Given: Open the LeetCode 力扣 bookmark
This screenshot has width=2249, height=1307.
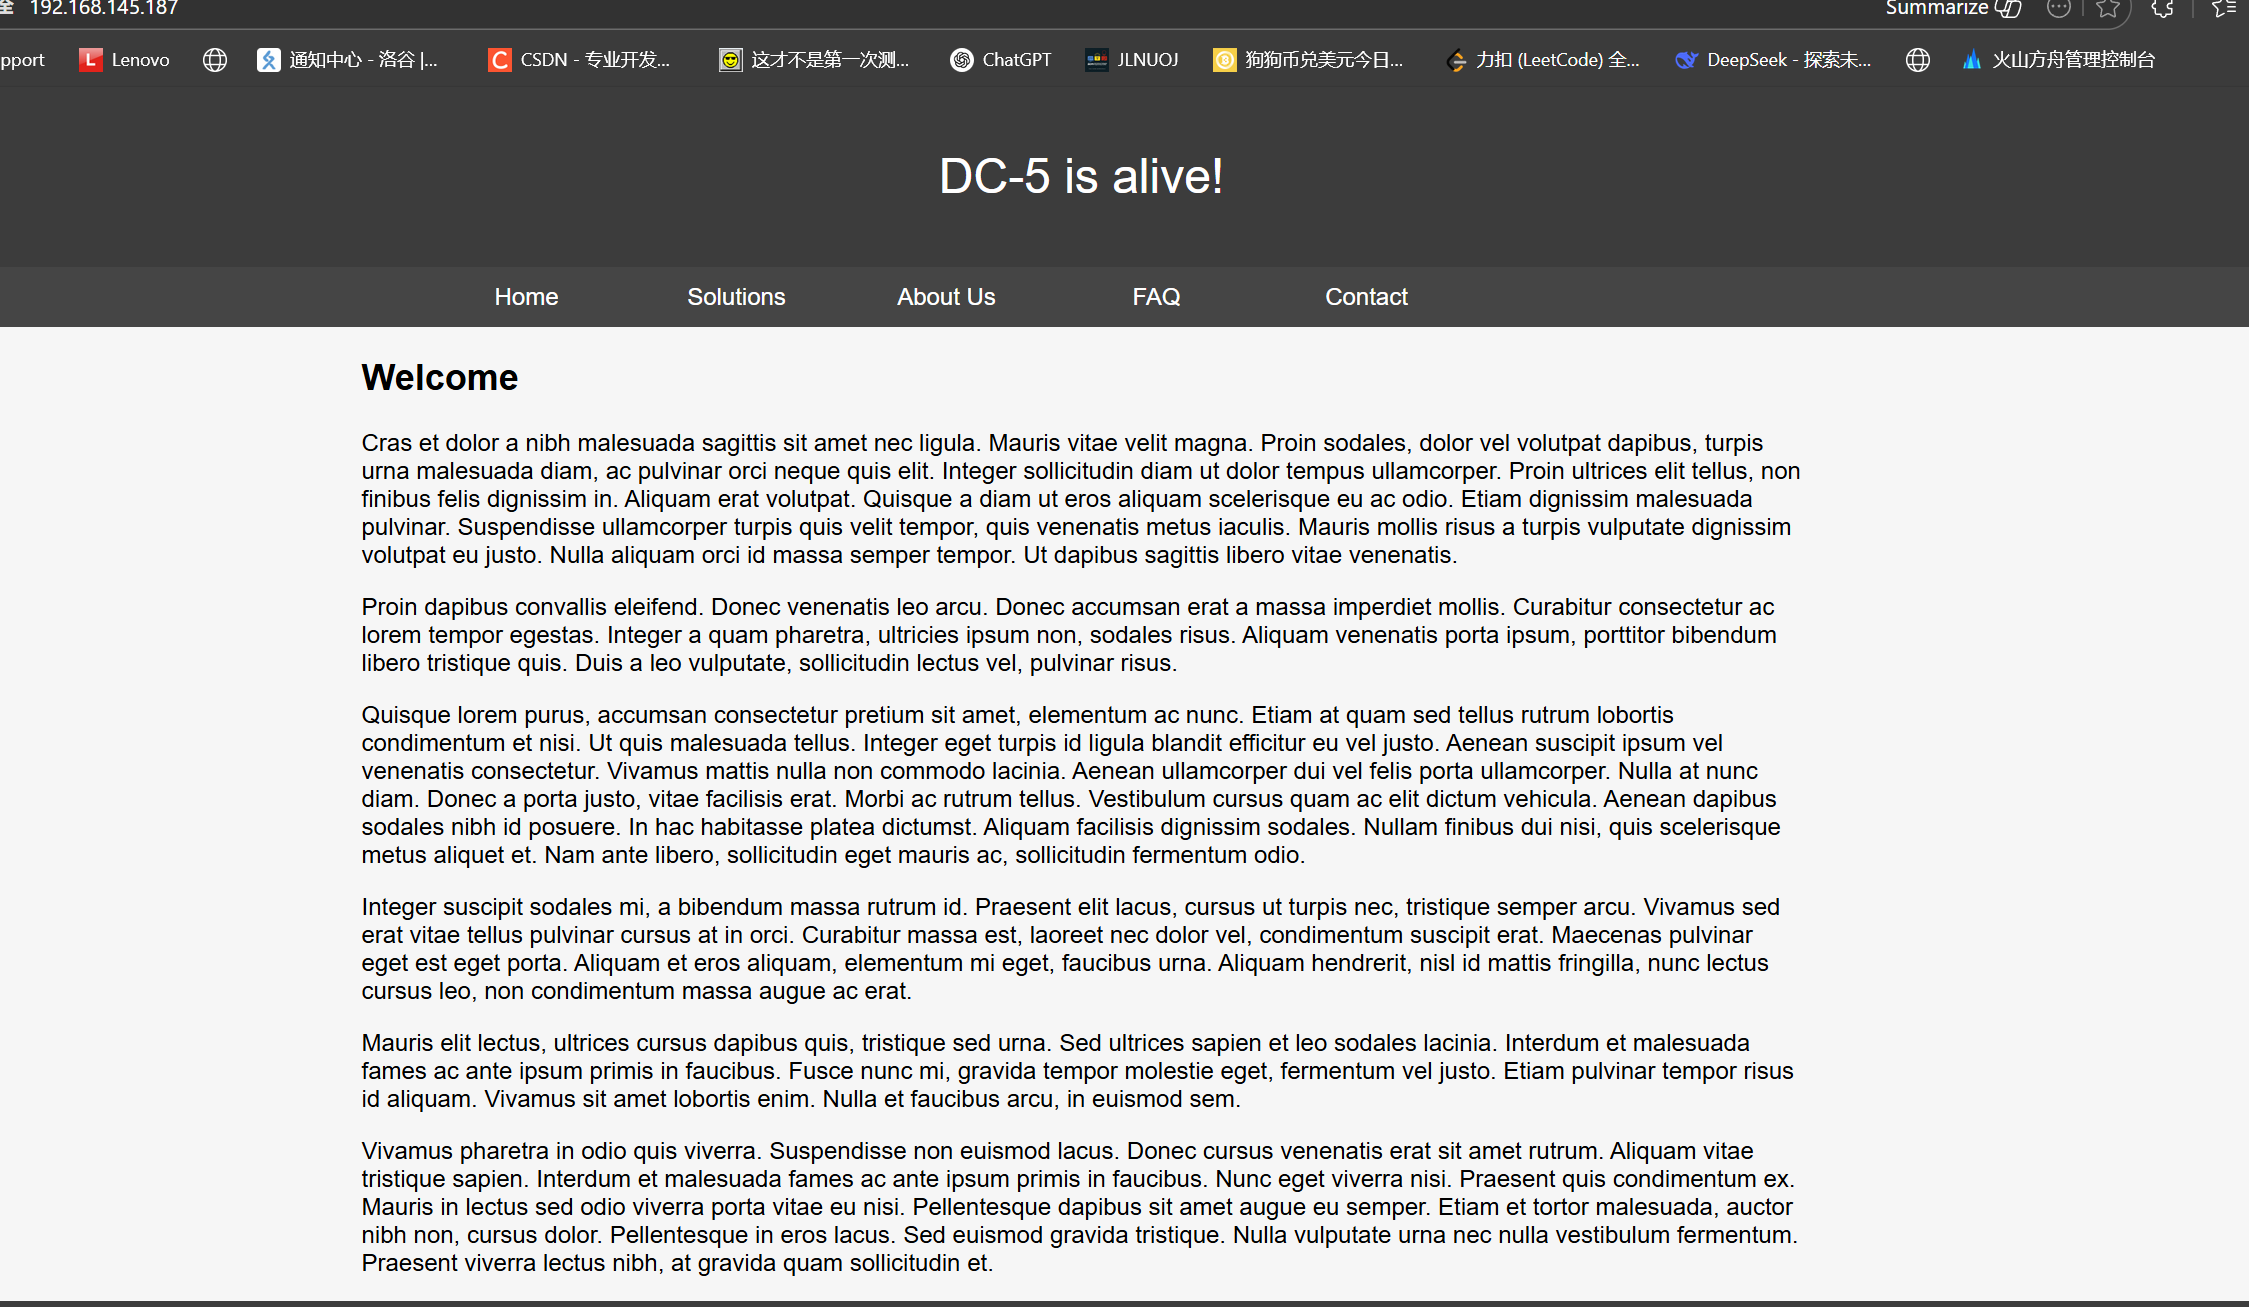Looking at the screenshot, I should (x=1543, y=60).
